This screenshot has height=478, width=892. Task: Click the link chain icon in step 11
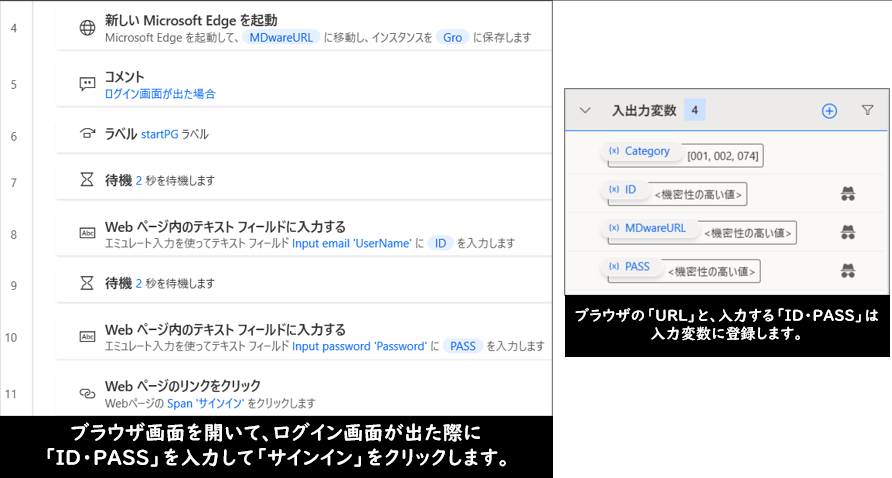coord(87,393)
